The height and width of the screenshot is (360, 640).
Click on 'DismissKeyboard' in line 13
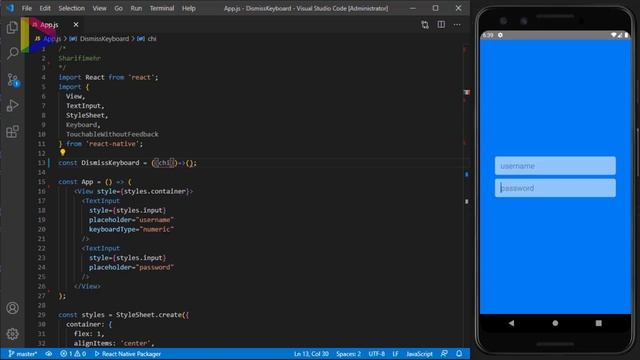110,163
